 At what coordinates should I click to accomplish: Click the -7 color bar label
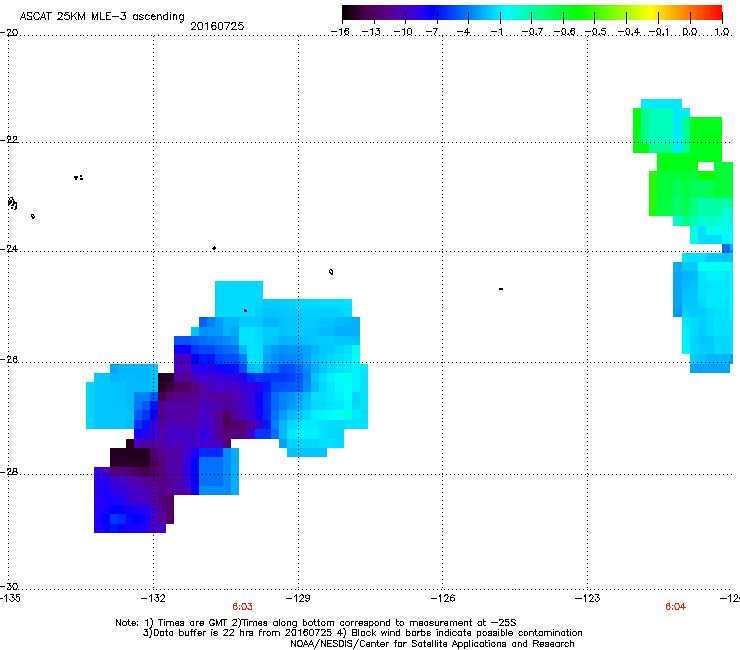(433, 32)
